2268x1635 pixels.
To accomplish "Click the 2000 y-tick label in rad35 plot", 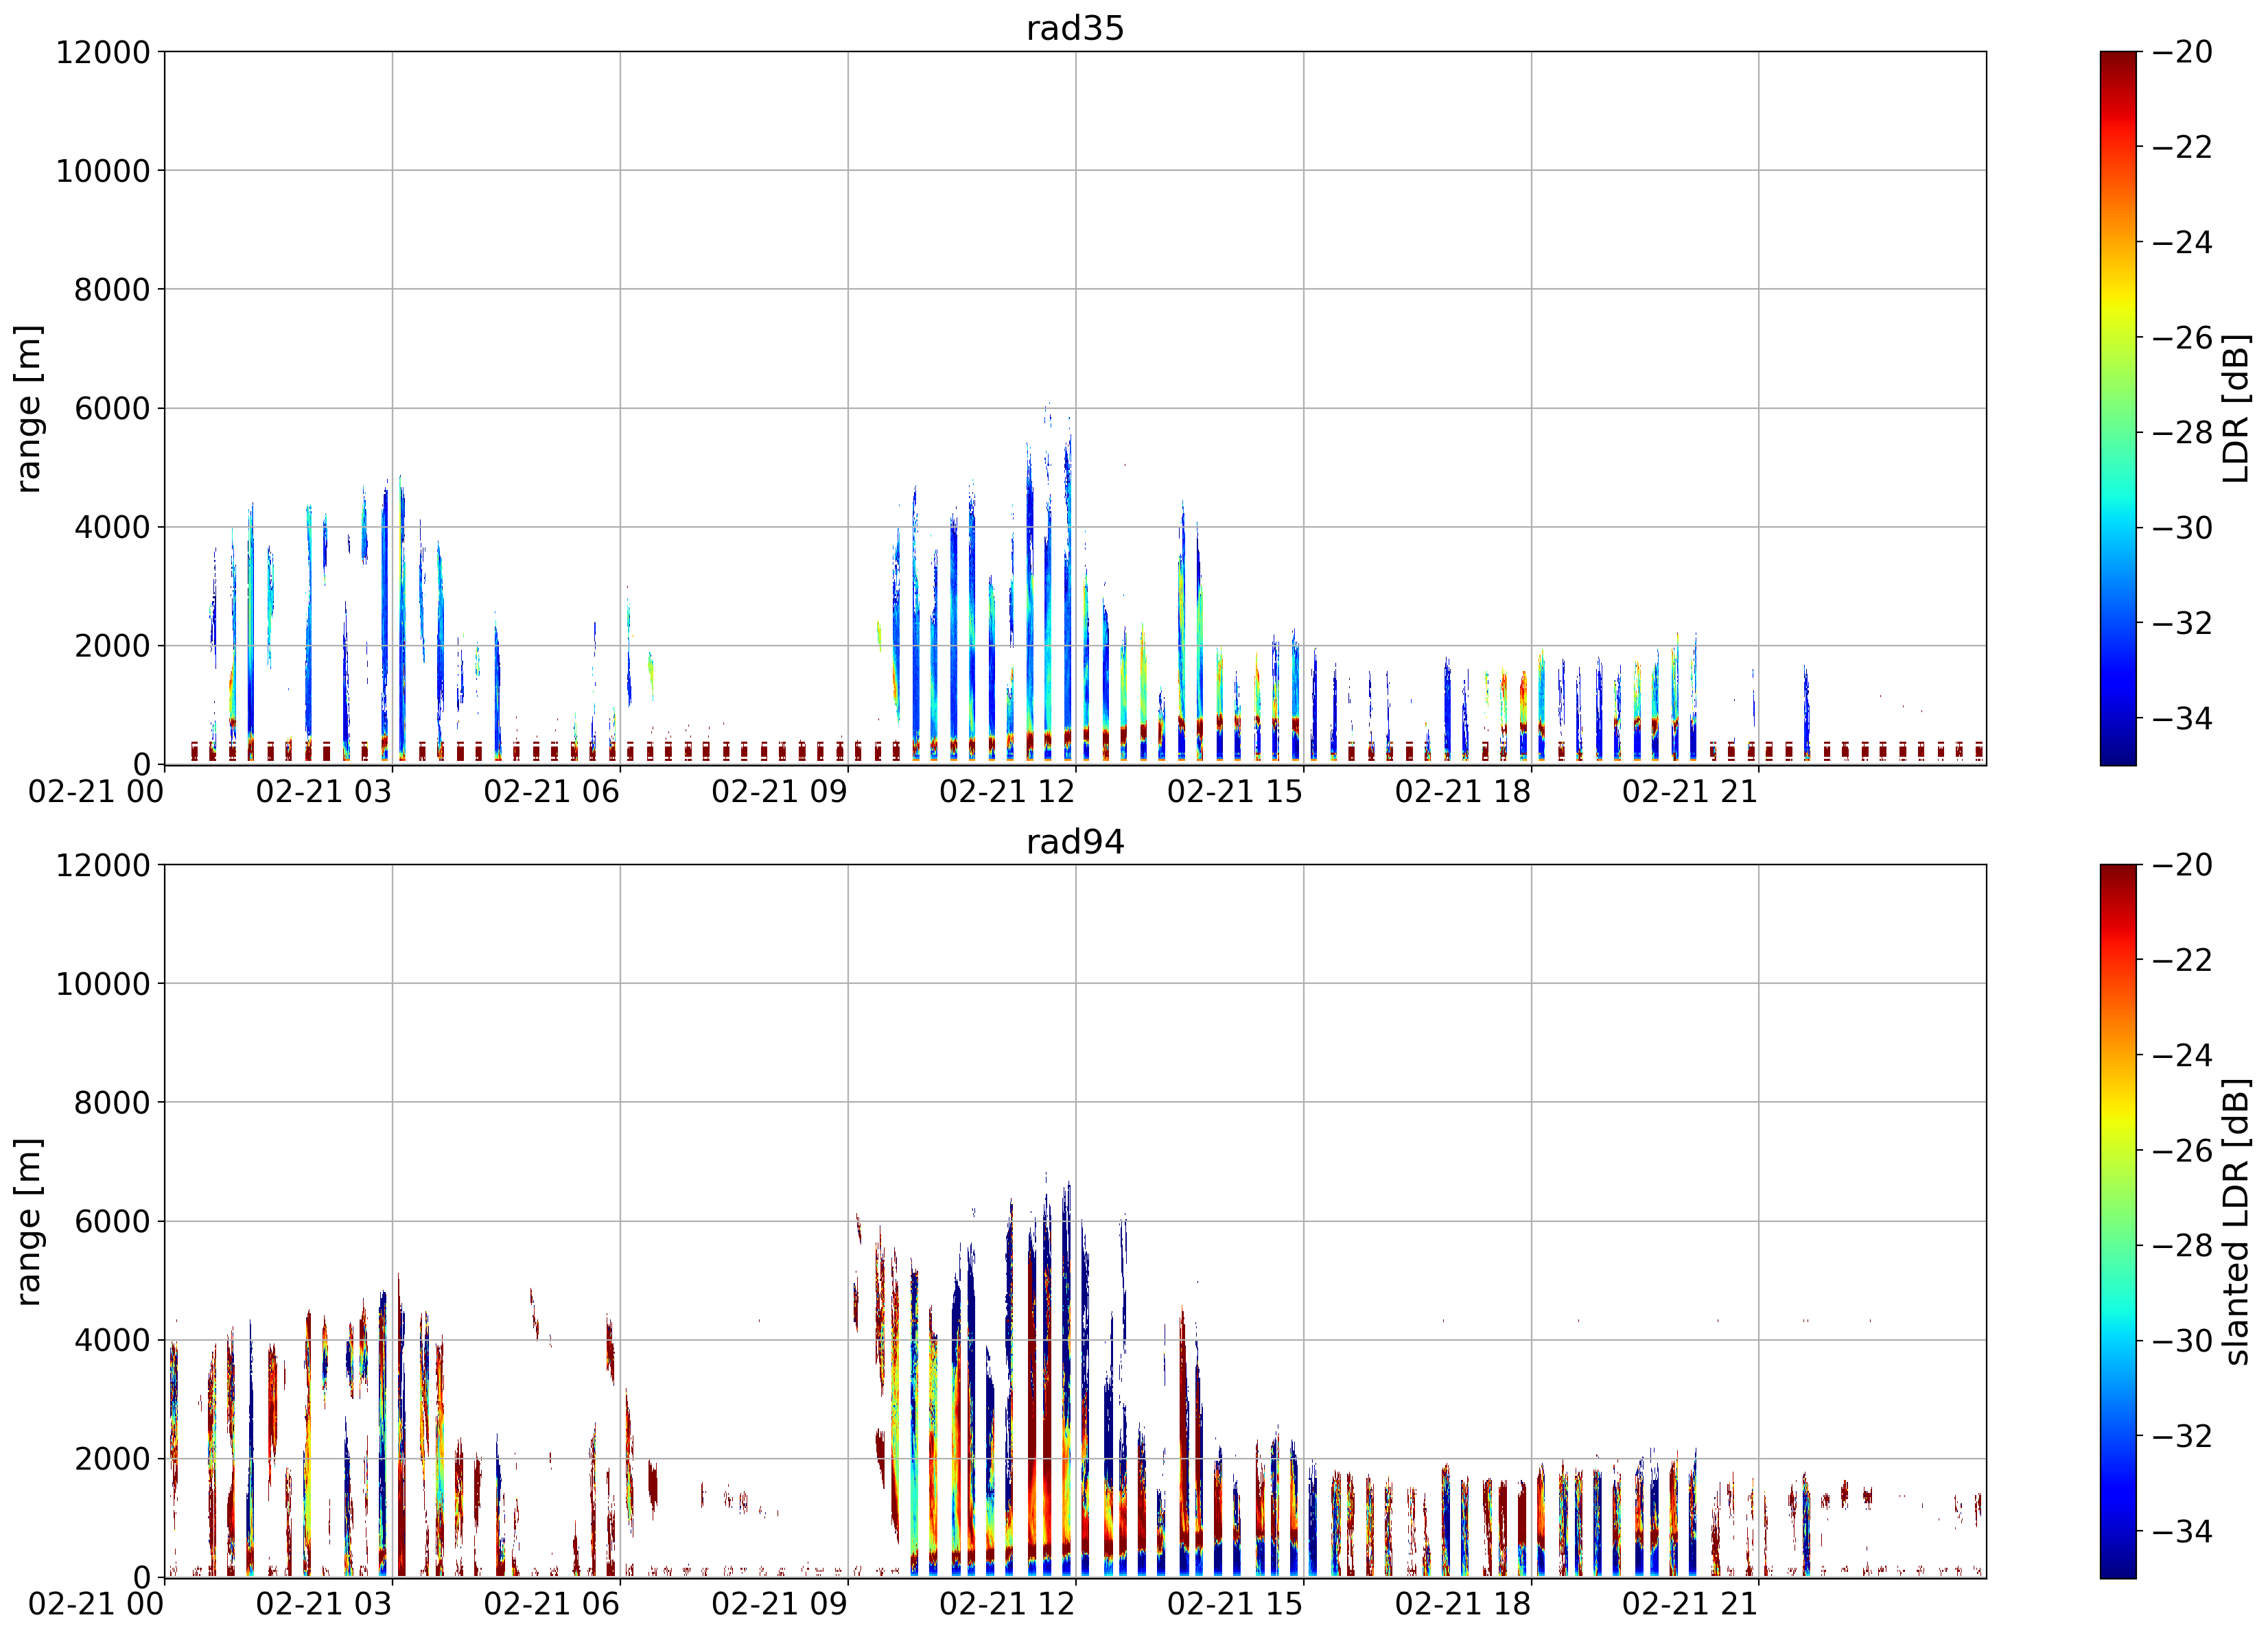I will [x=112, y=646].
